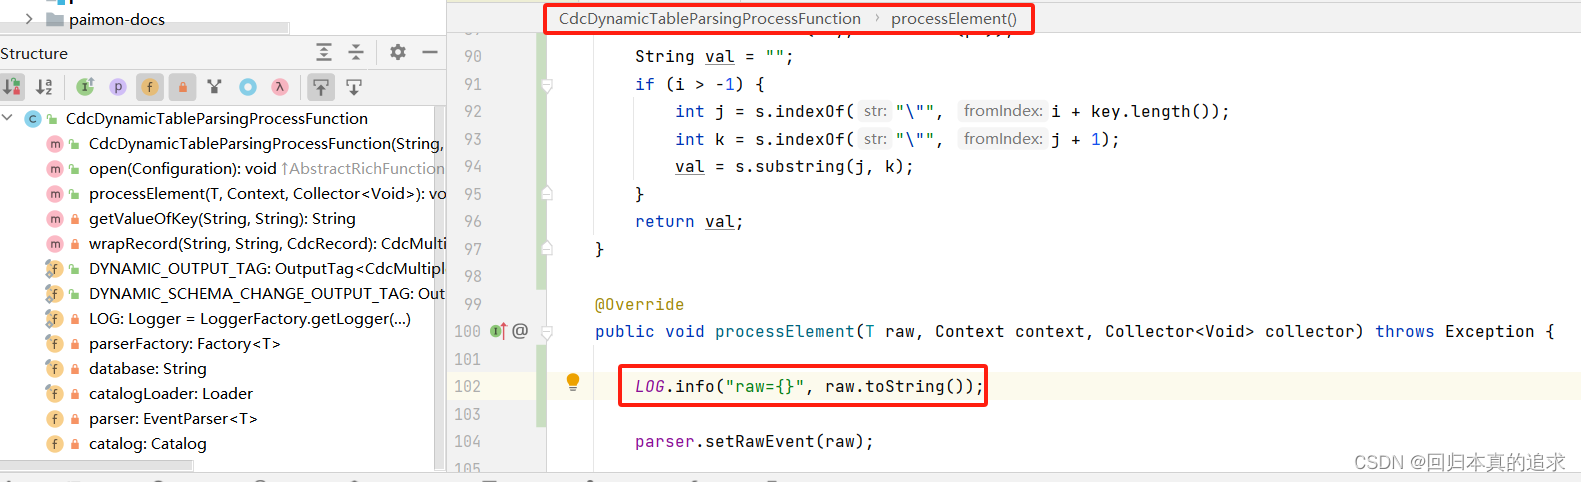The height and width of the screenshot is (482, 1581).
Task: Toggle Show Anonymous Classes blue circle icon
Action: 247,87
